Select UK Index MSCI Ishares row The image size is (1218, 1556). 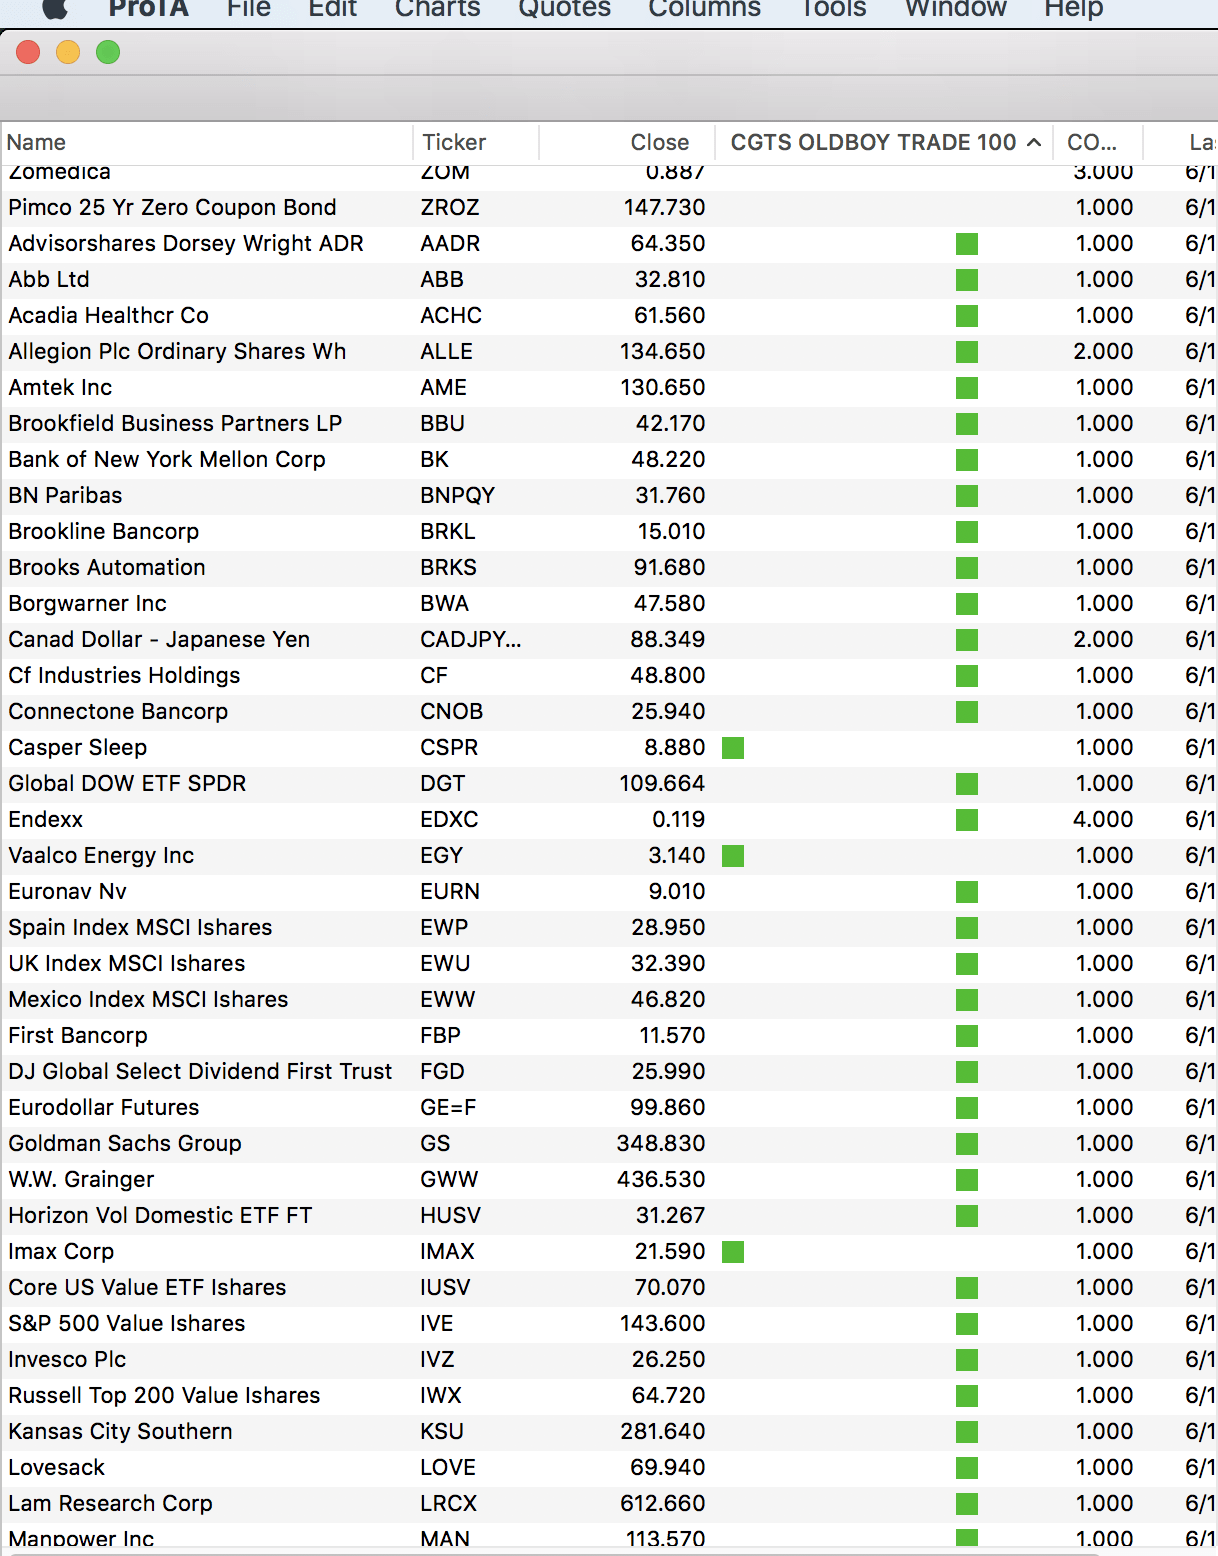click(609, 964)
